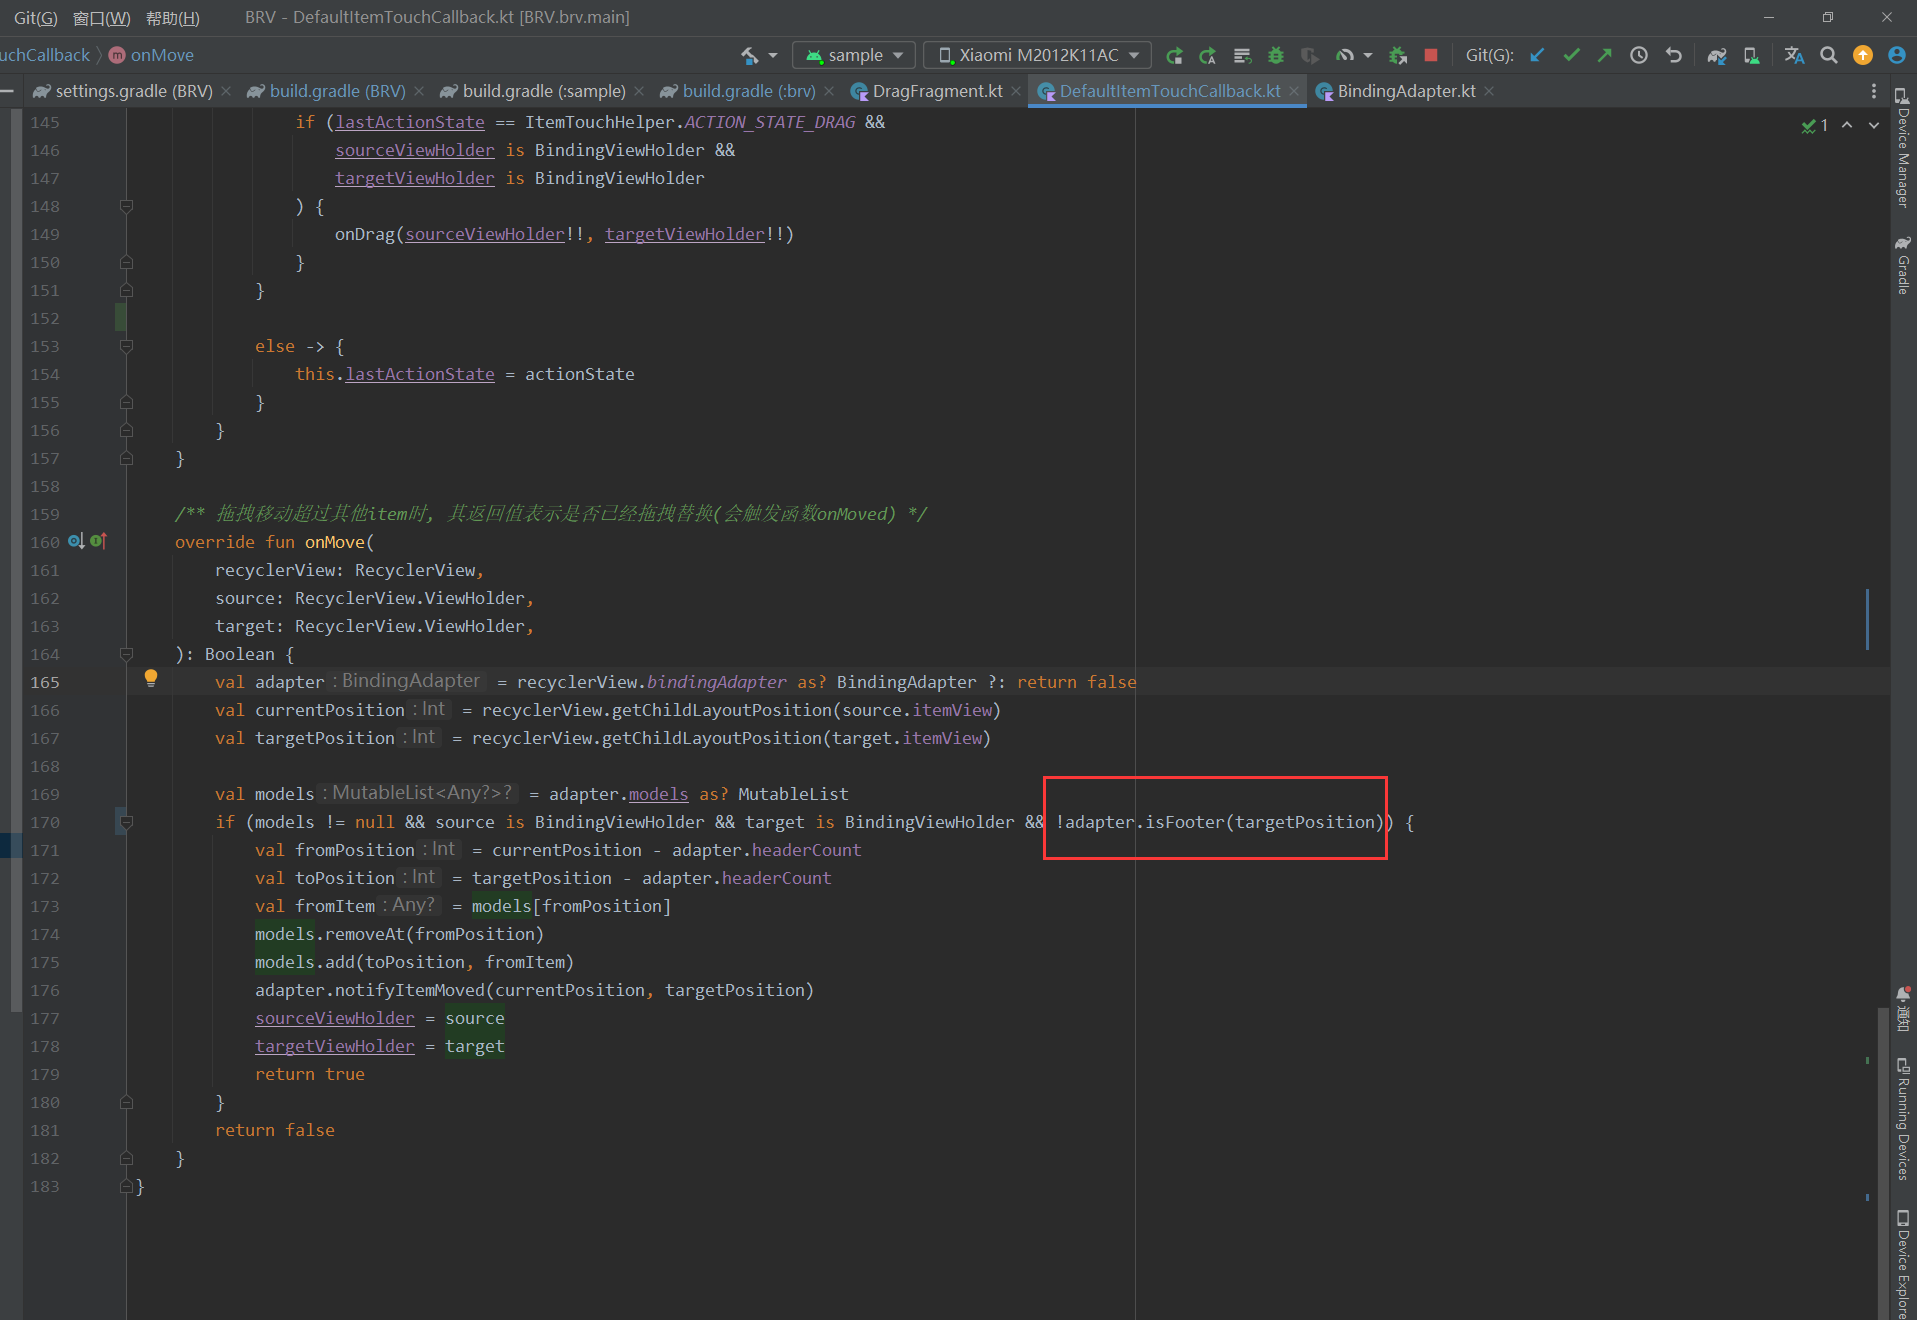Stop the running app with red square icon

point(1431,55)
